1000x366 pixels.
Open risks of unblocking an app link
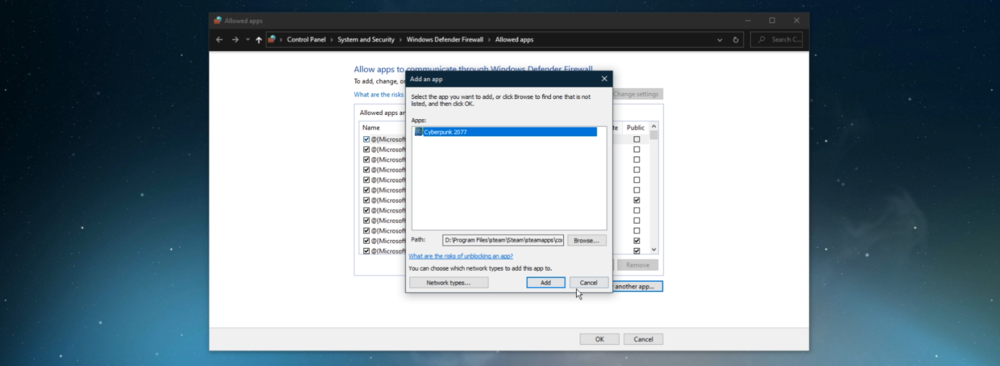(460, 256)
